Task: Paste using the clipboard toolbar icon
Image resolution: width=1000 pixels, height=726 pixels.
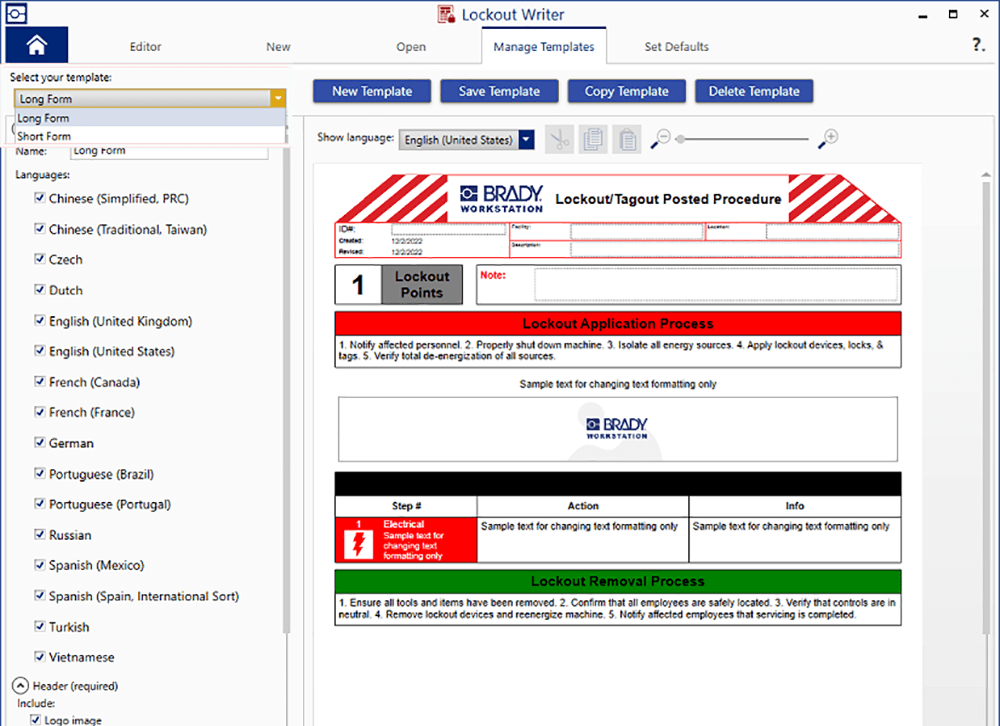Action: tap(627, 139)
